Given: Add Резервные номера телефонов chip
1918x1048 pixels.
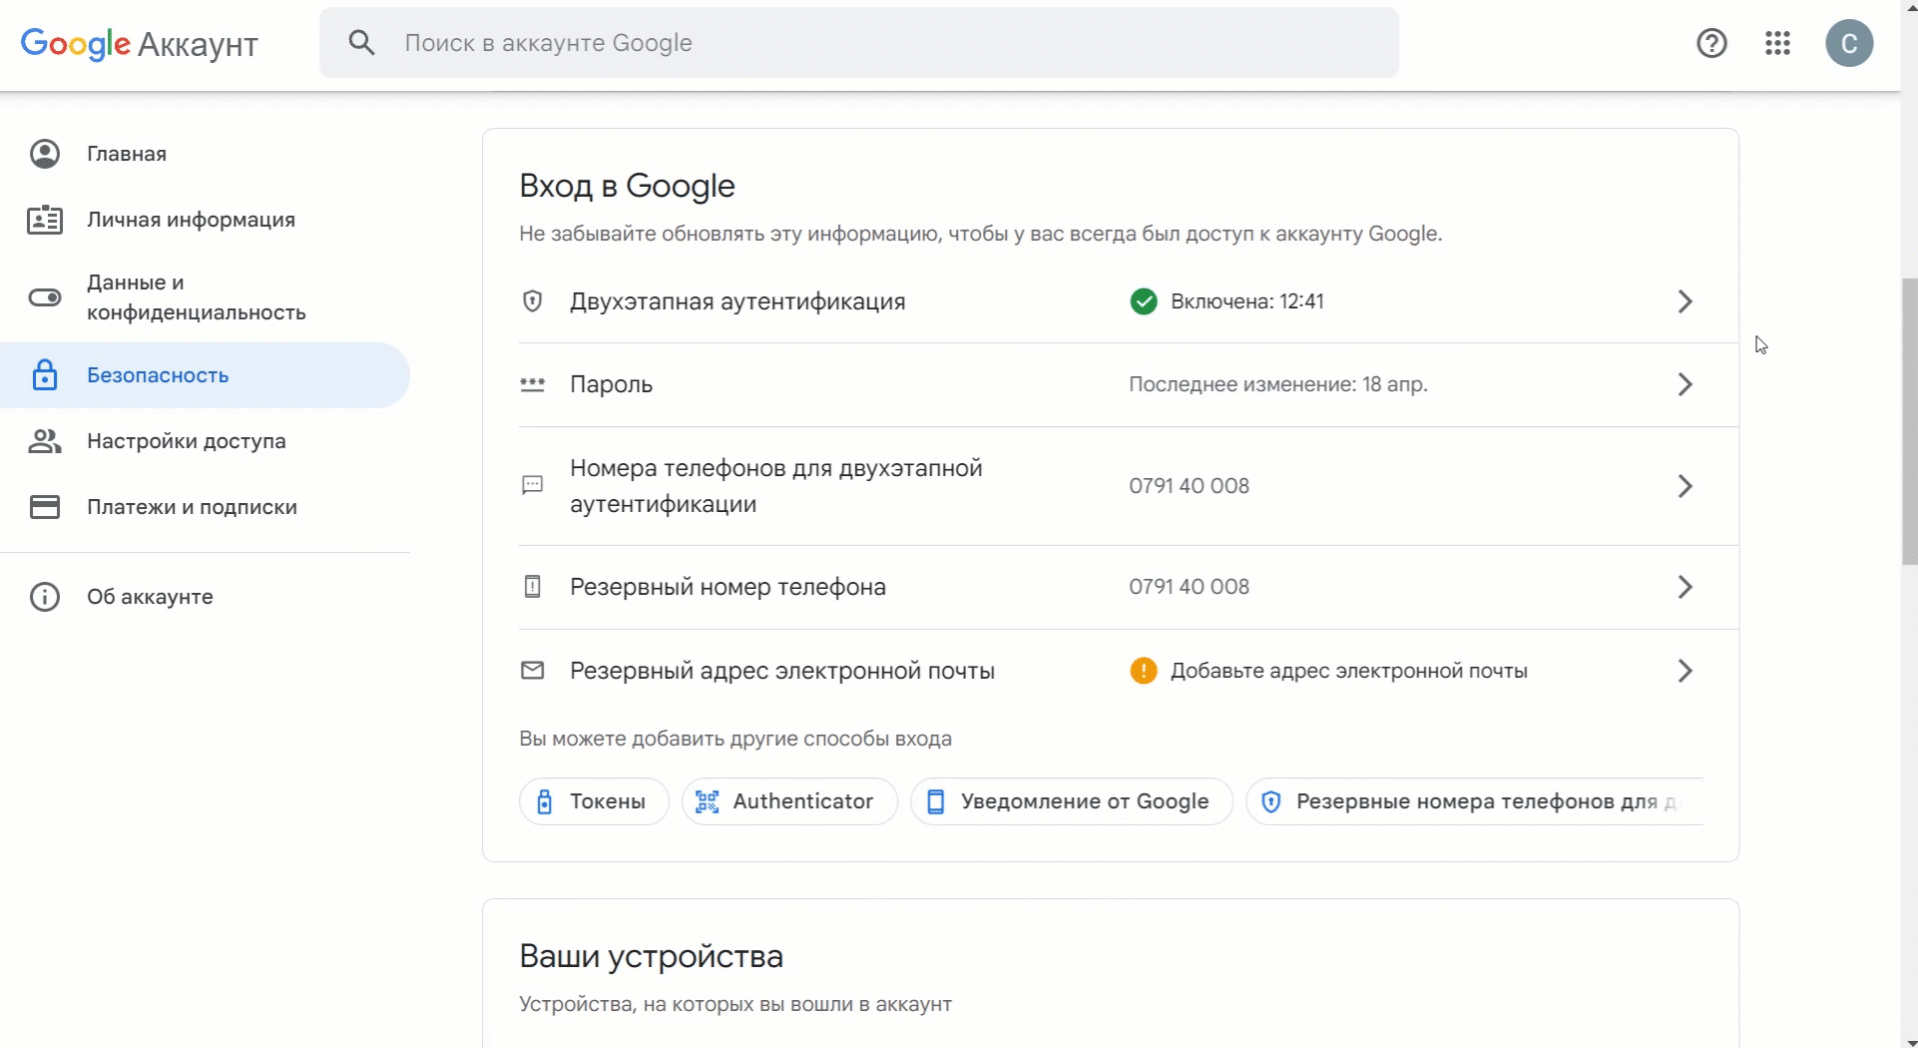Looking at the screenshot, I should click(x=1474, y=802).
